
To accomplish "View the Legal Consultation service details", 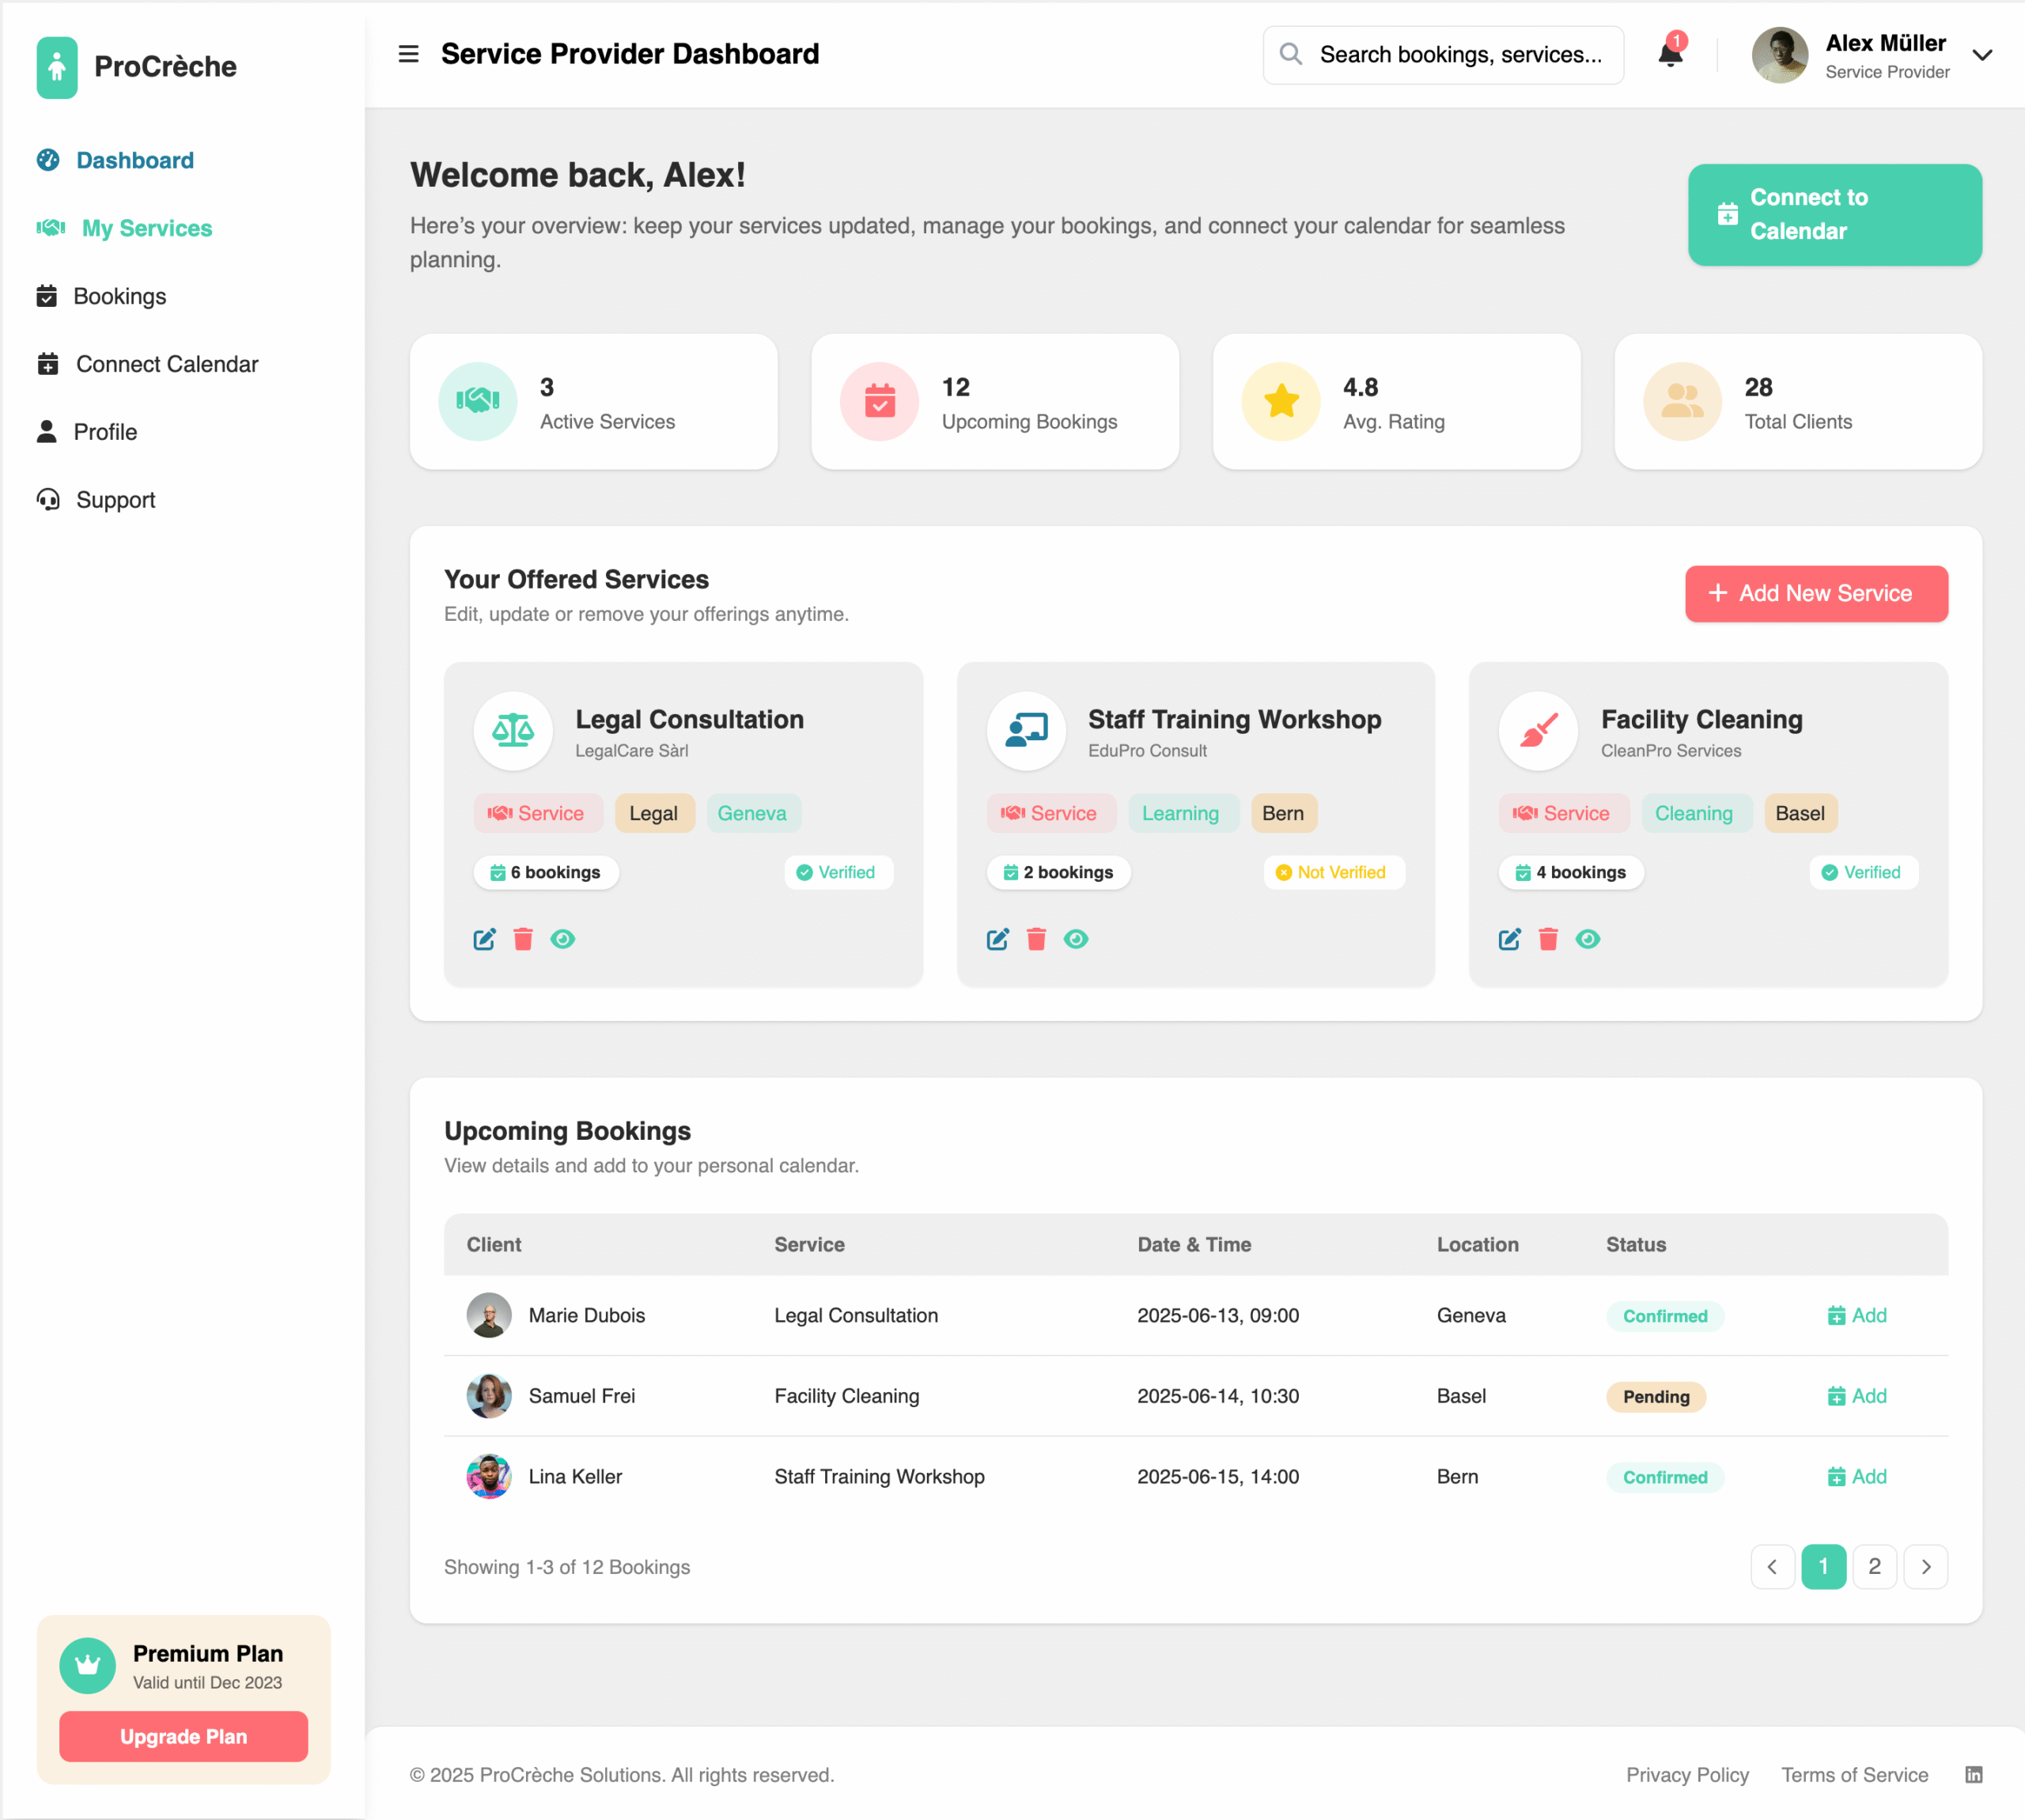I will pos(563,939).
